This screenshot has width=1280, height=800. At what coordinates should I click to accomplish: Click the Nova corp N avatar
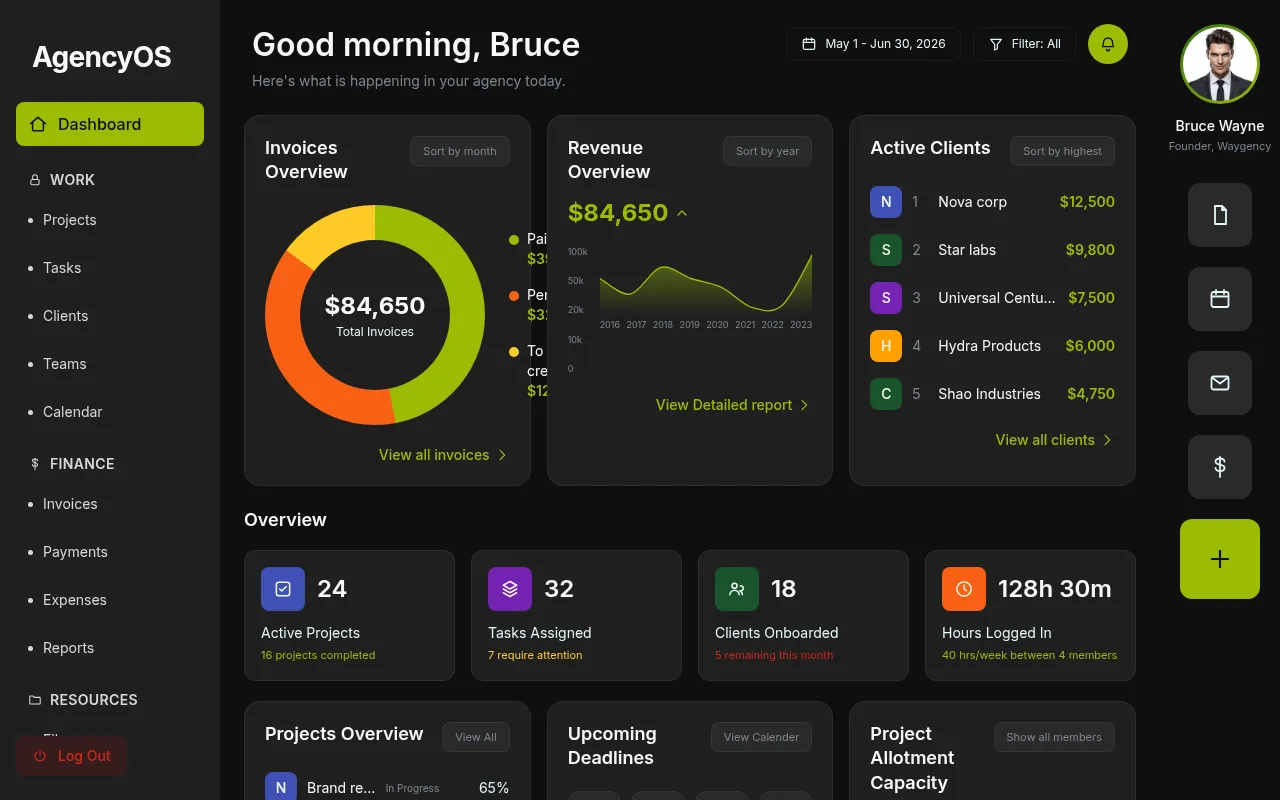click(886, 202)
